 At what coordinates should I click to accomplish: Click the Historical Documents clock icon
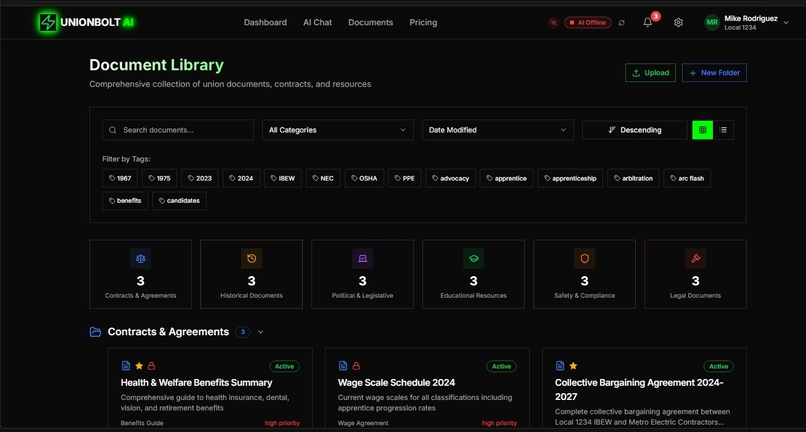coord(251,259)
